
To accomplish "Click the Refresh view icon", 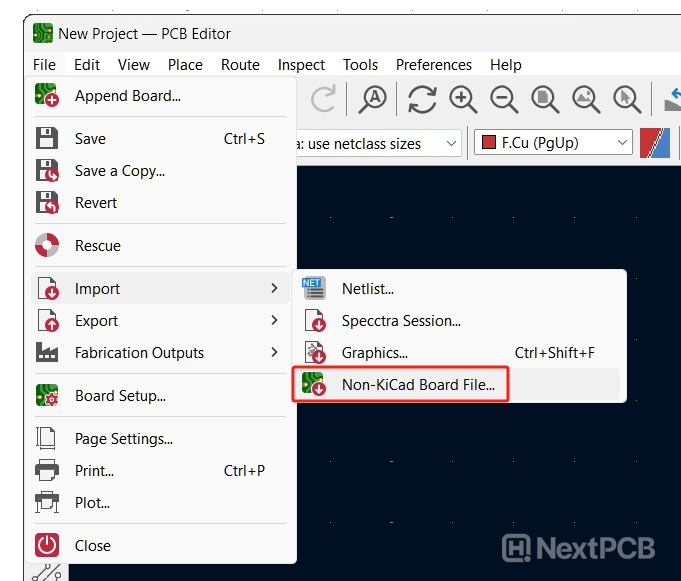I will (x=422, y=98).
